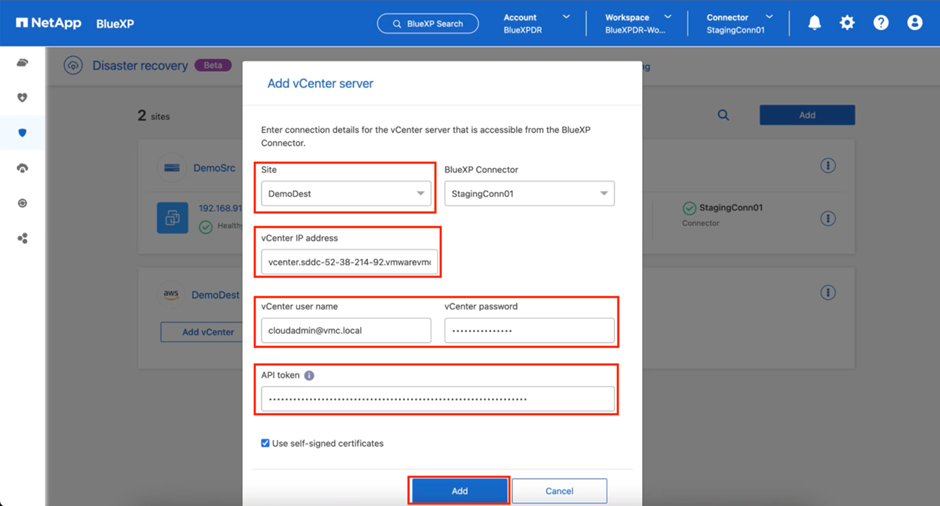Click the notifications bell icon

click(814, 22)
